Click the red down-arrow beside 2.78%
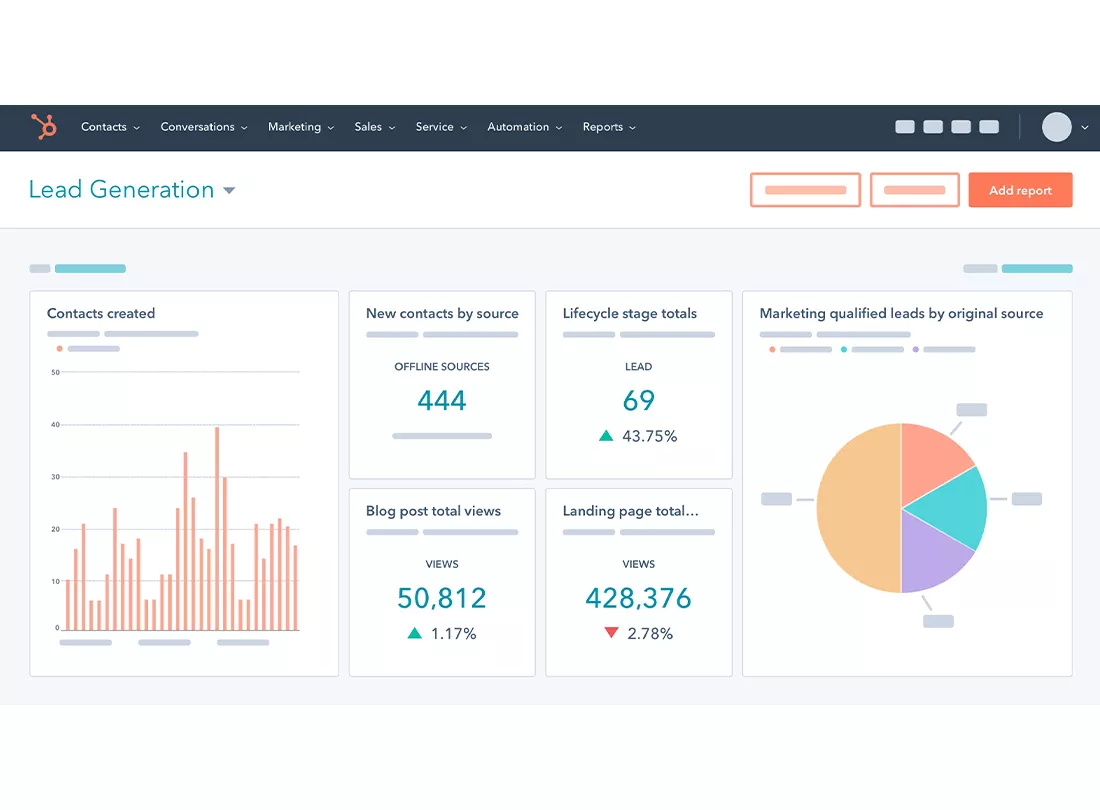Image resolution: width=1100 pixels, height=810 pixels. (611, 633)
